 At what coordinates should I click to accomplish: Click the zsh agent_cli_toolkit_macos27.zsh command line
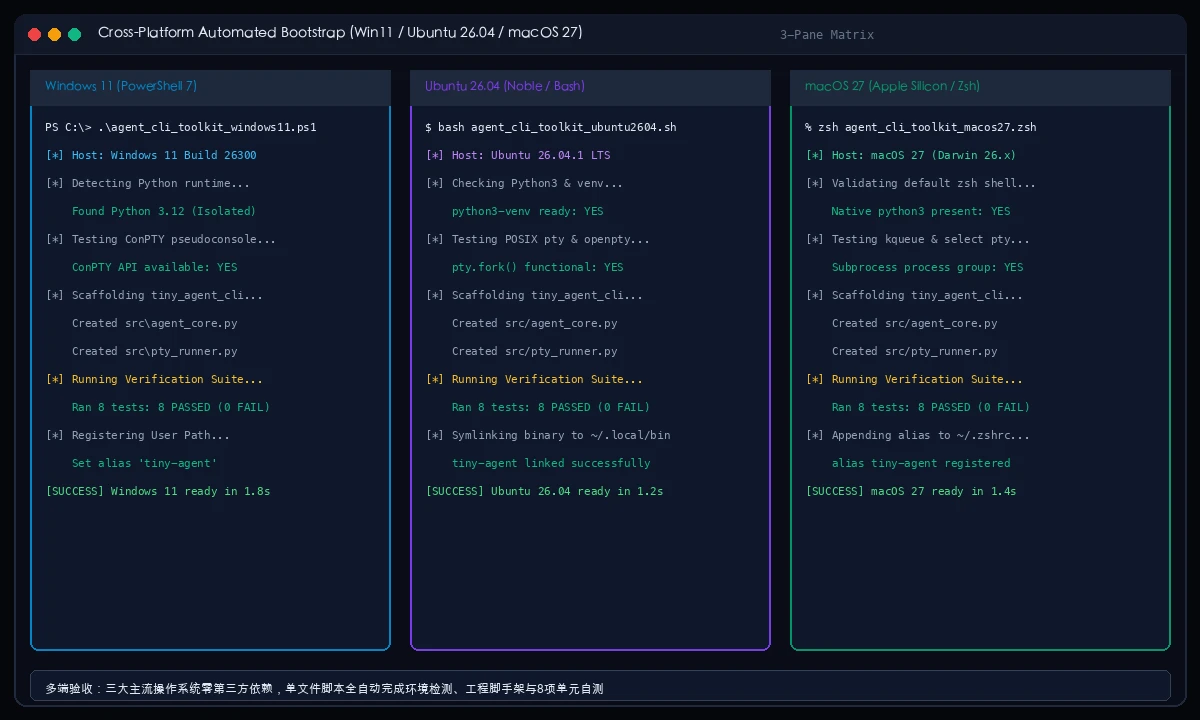(x=921, y=128)
